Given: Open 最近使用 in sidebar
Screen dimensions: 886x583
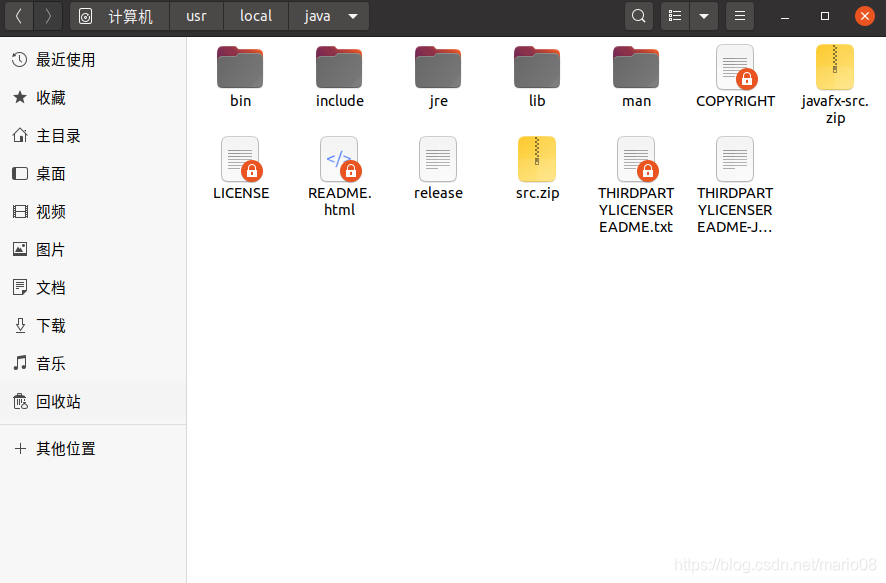Looking at the screenshot, I should coord(93,59).
